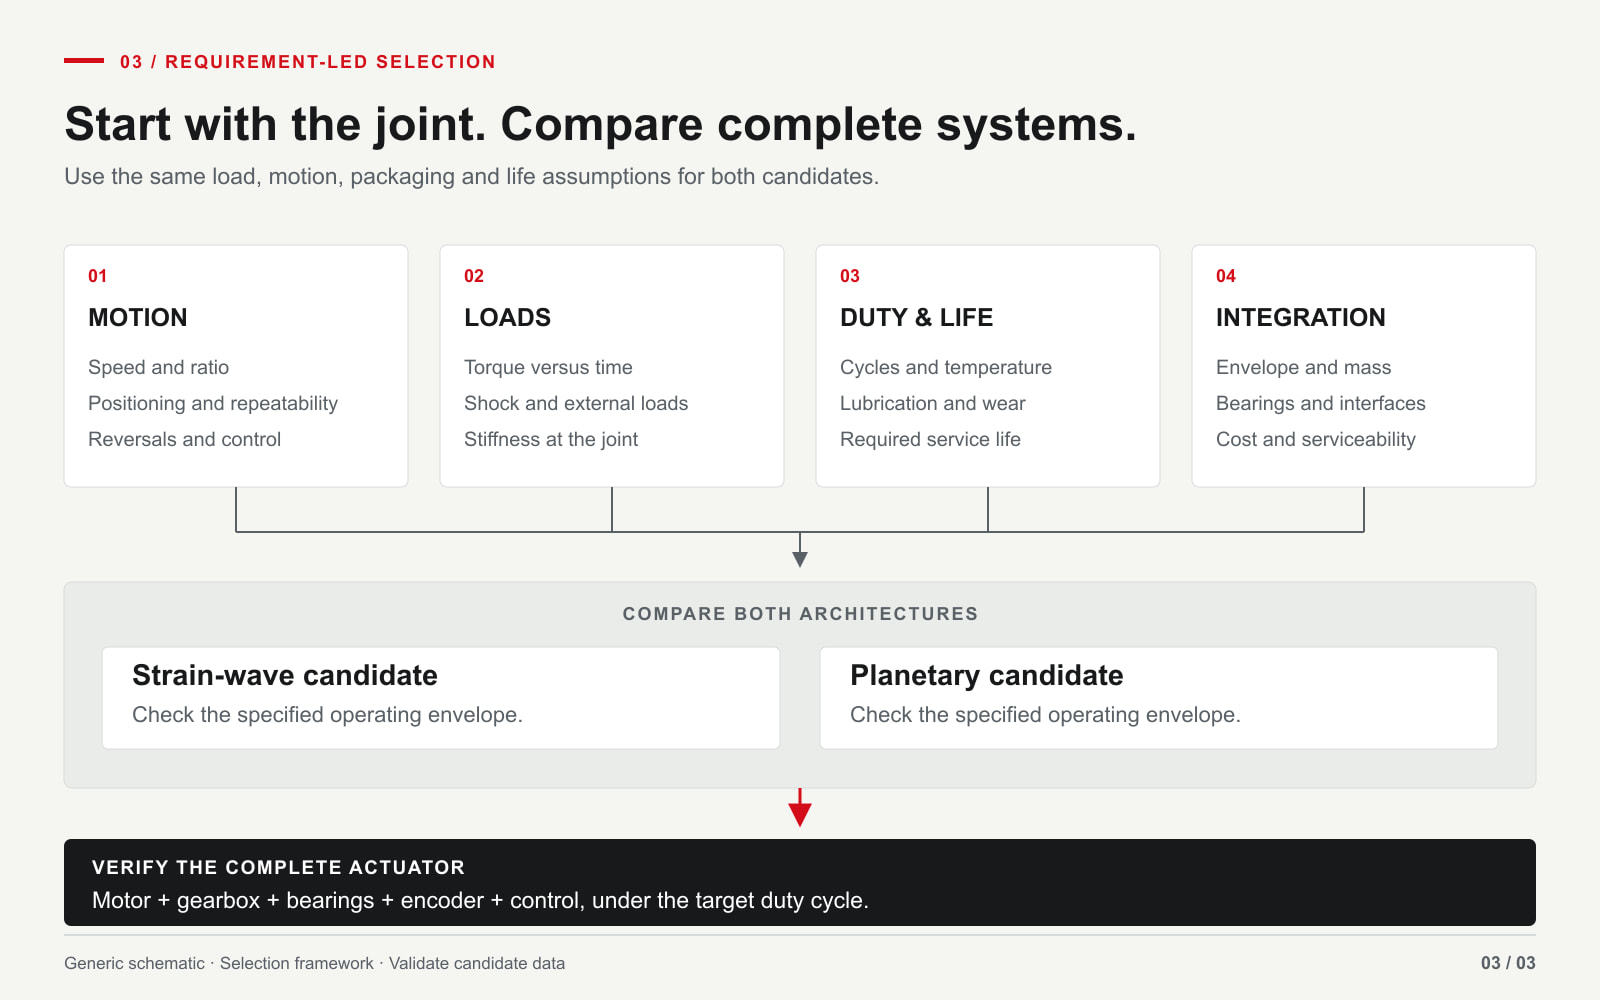The image size is (1600, 1000).
Task: Click the subtitle about load, motion, packaging assumptions
Action: point(471,177)
